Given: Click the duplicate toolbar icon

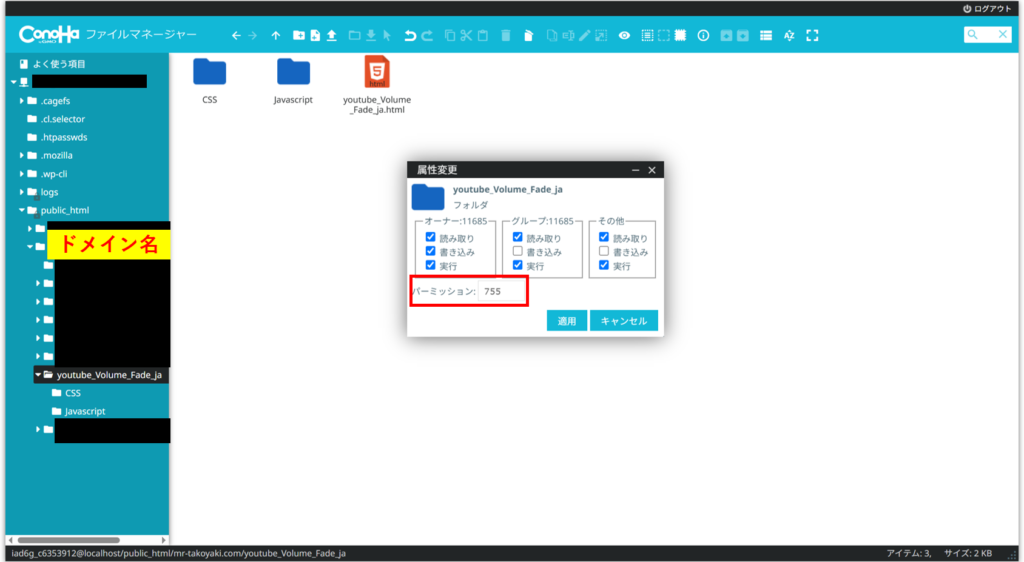Looking at the screenshot, I should click(x=551, y=35).
